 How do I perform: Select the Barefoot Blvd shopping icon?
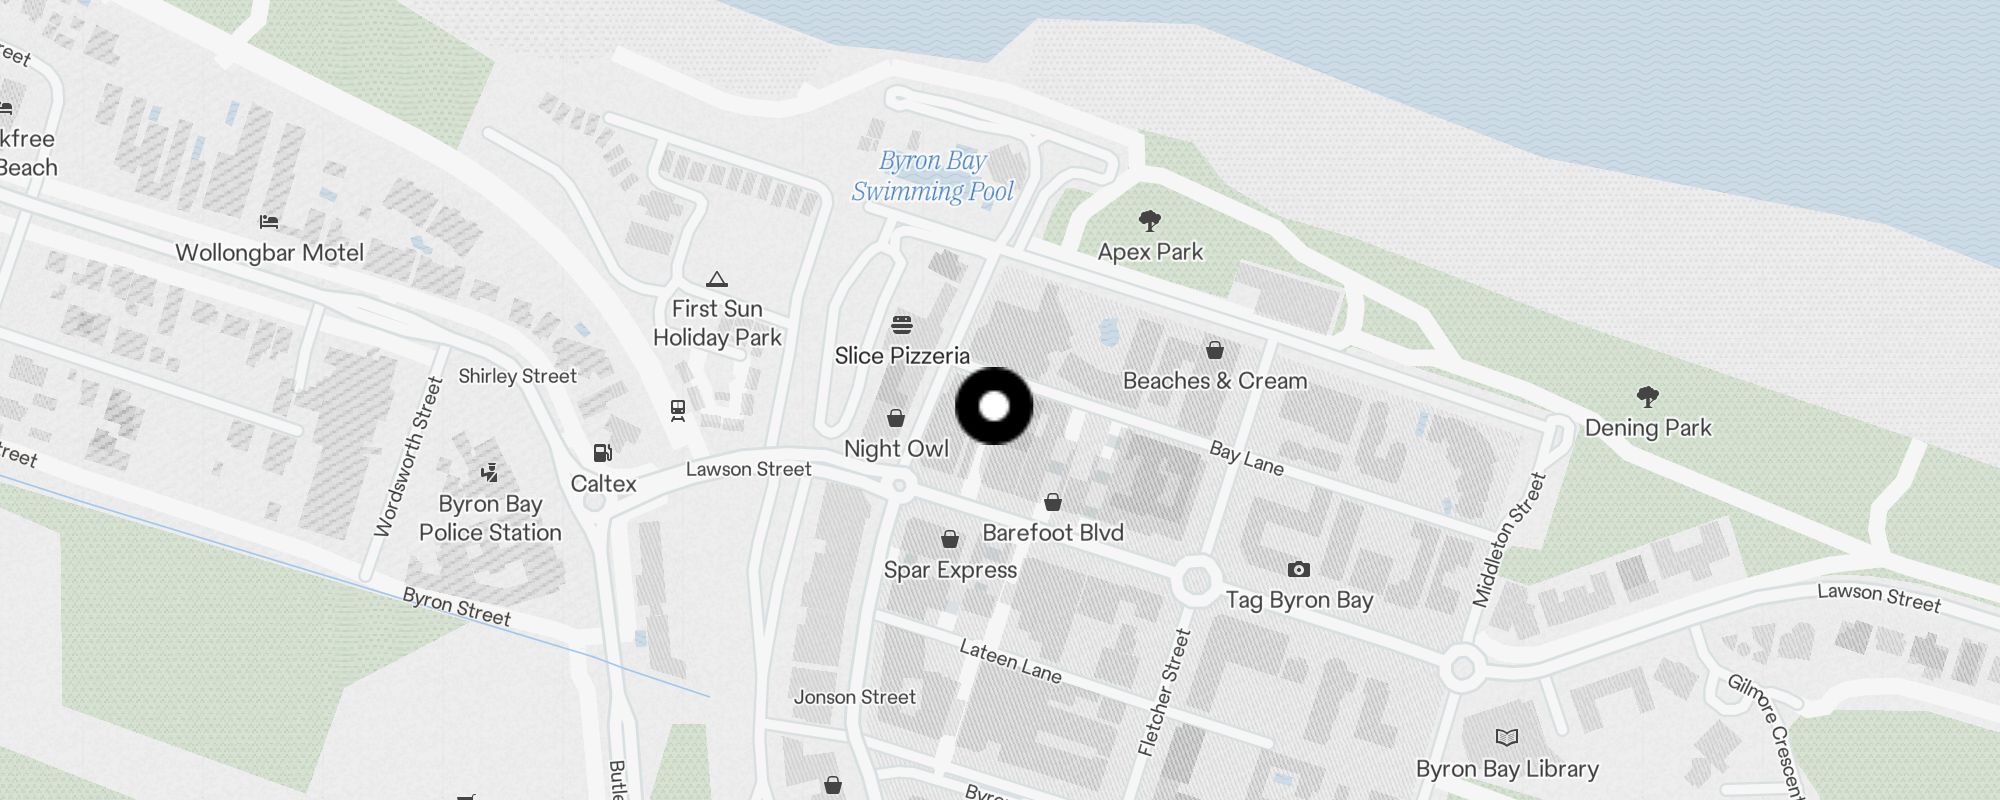point(1052,502)
